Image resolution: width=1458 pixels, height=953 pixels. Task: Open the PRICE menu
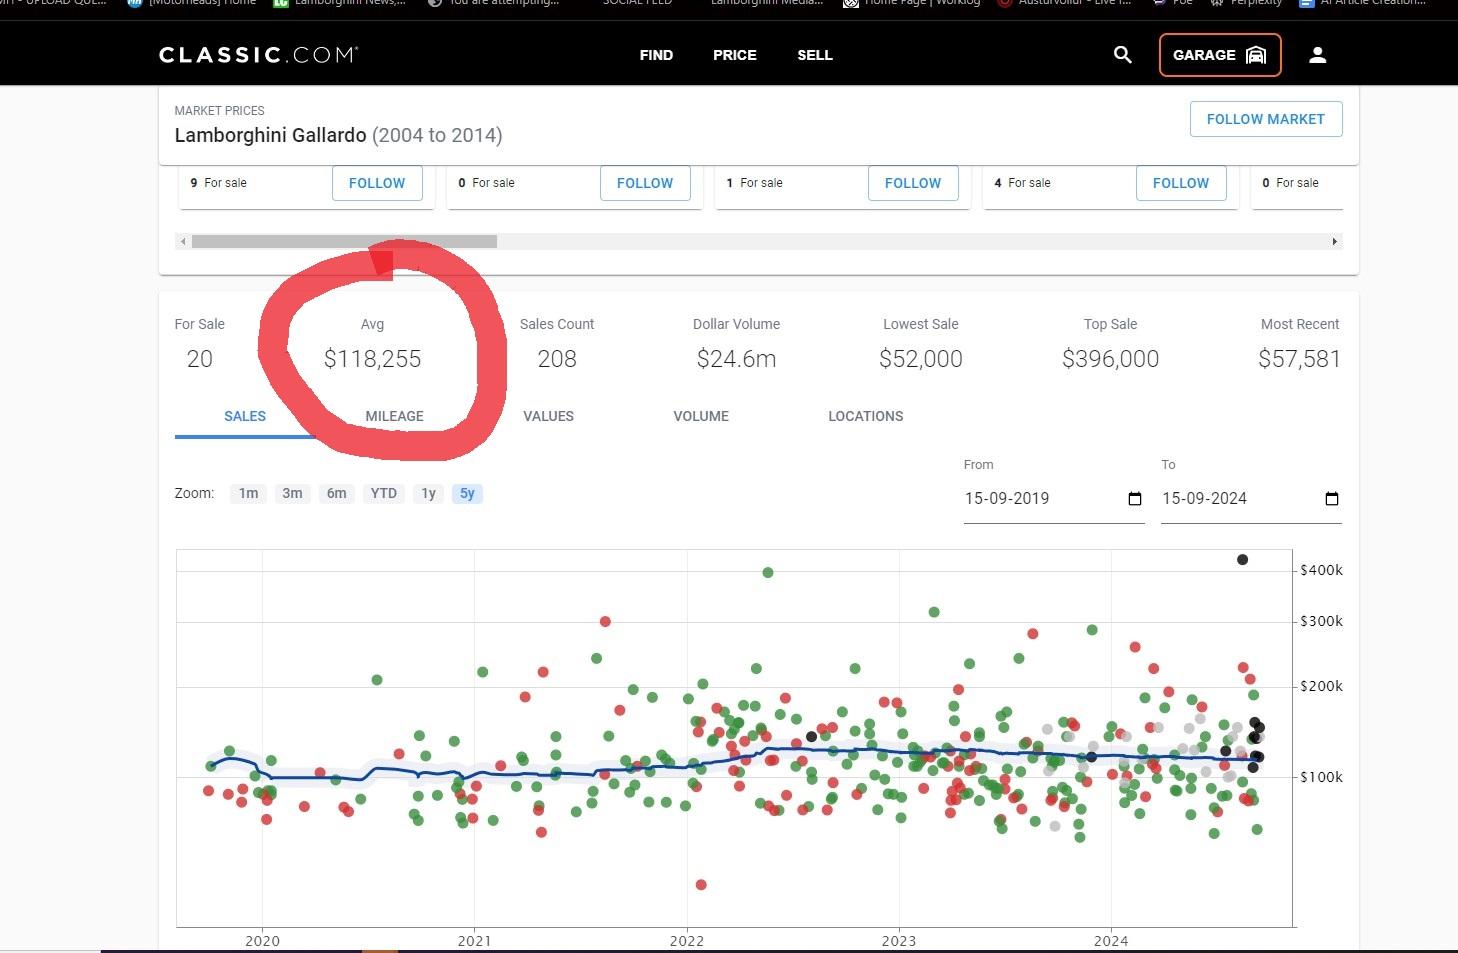point(734,55)
